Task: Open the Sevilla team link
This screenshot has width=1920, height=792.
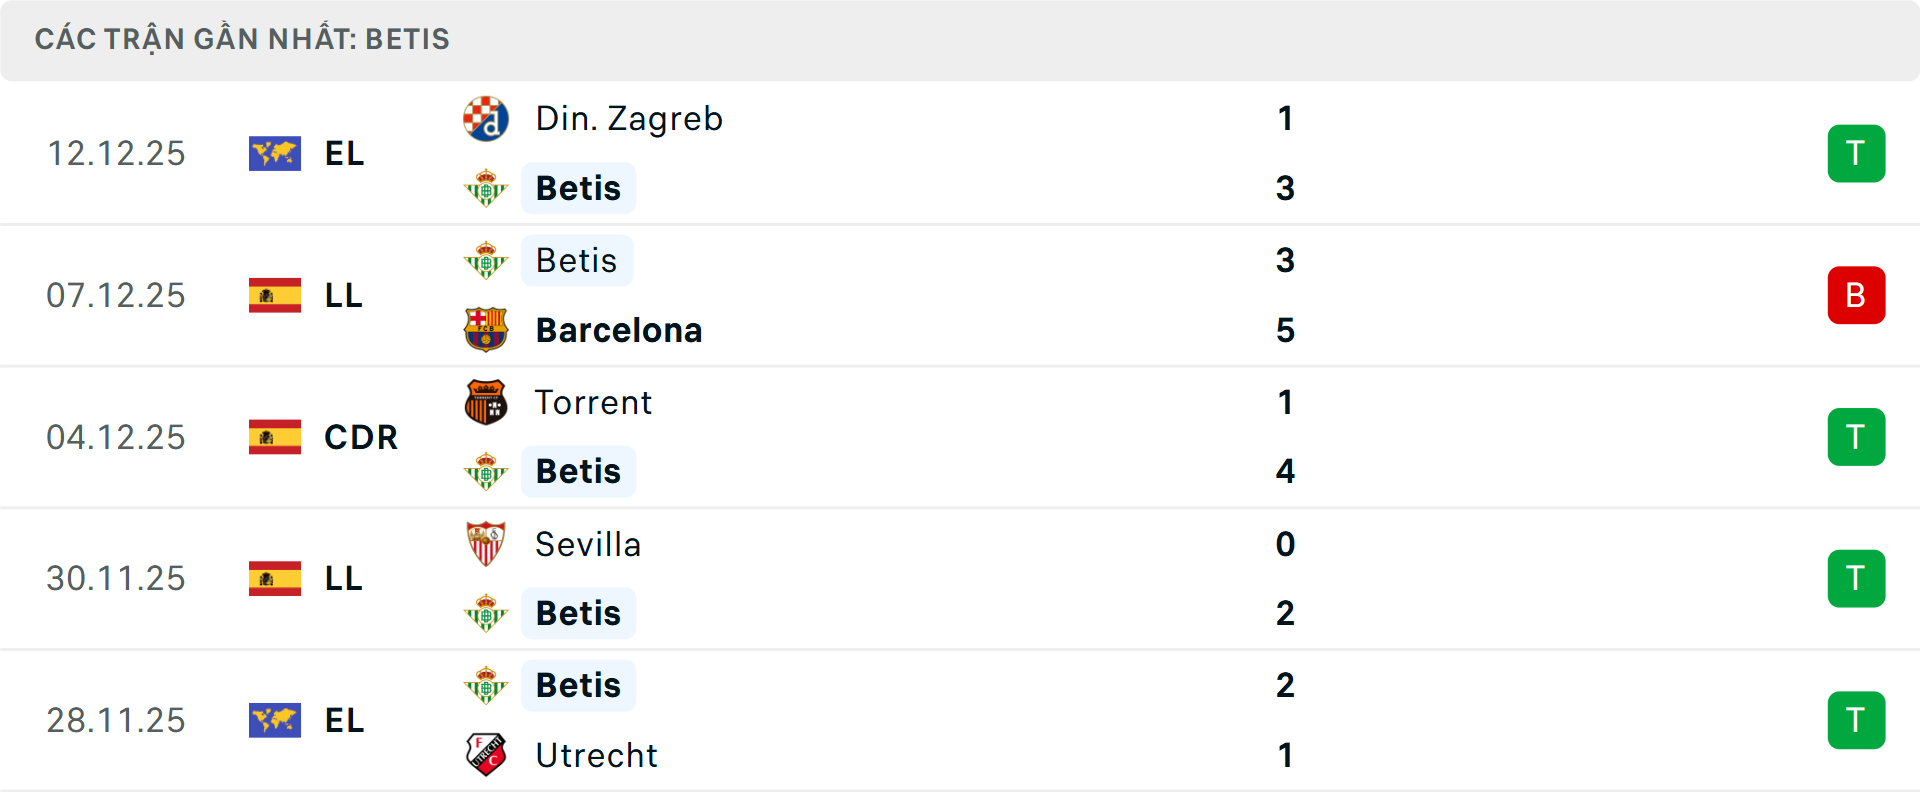Action: (x=588, y=544)
